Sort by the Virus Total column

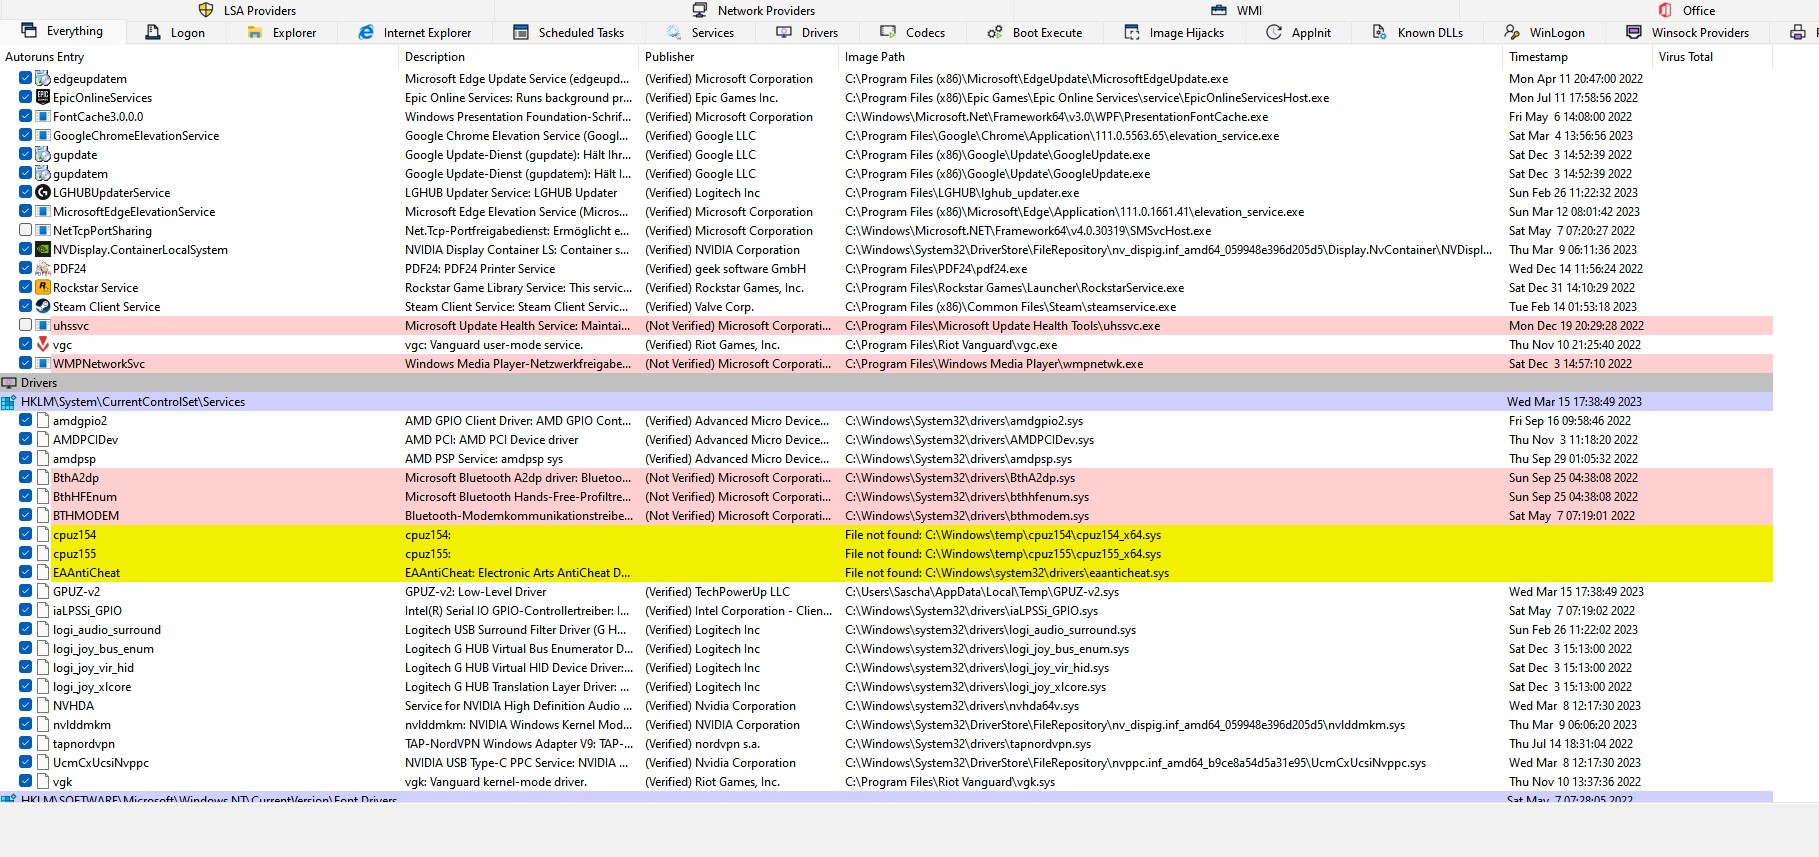click(x=1712, y=57)
